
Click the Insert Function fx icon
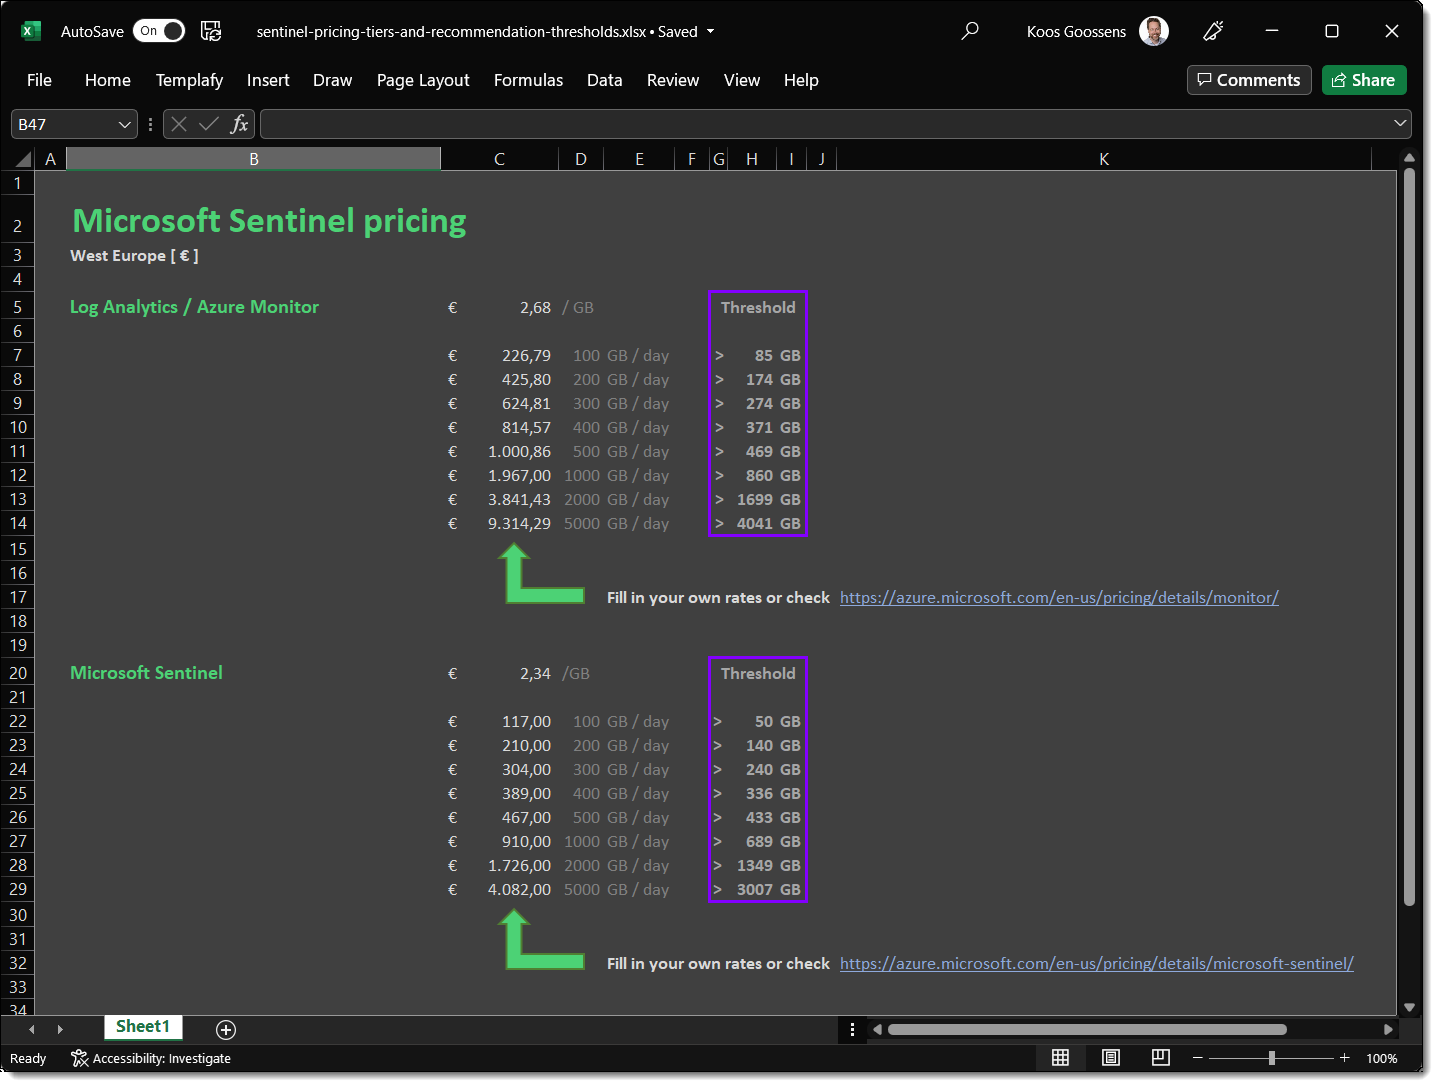coord(239,124)
